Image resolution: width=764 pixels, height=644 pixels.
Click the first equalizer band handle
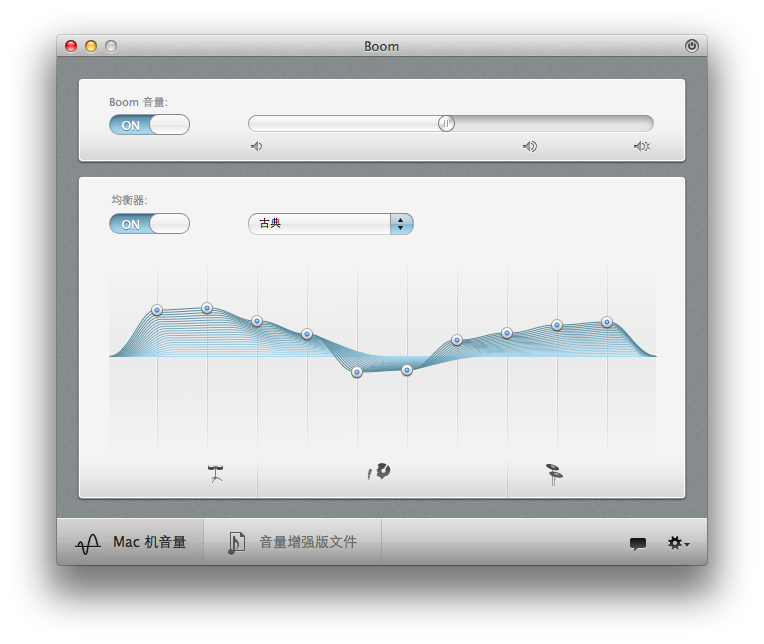click(x=157, y=310)
